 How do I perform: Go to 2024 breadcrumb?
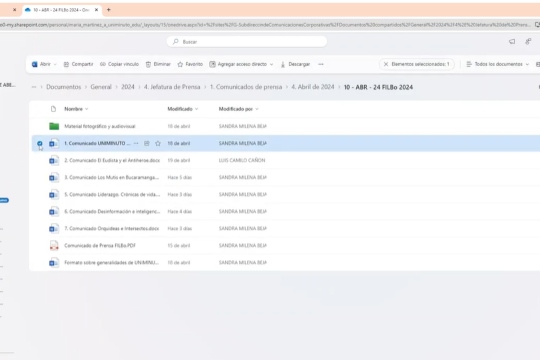pyautogui.click(x=128, y=87)
